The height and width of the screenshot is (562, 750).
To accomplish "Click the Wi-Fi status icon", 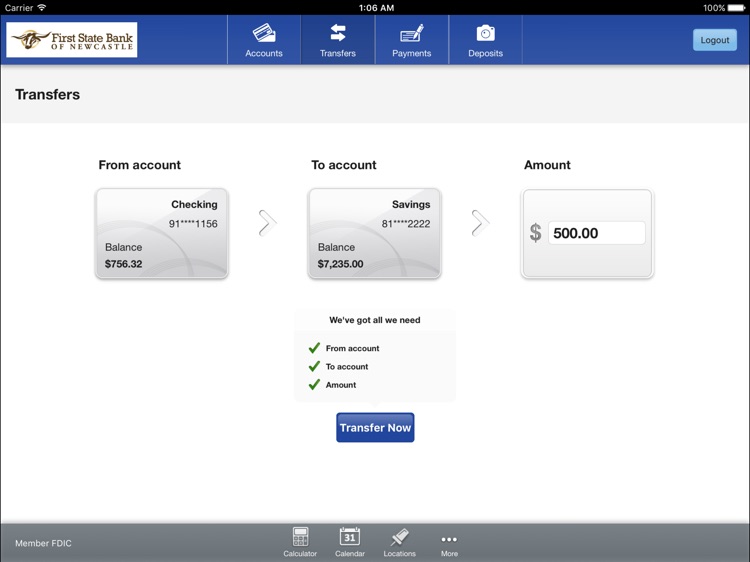I will [x=42, y=7].
